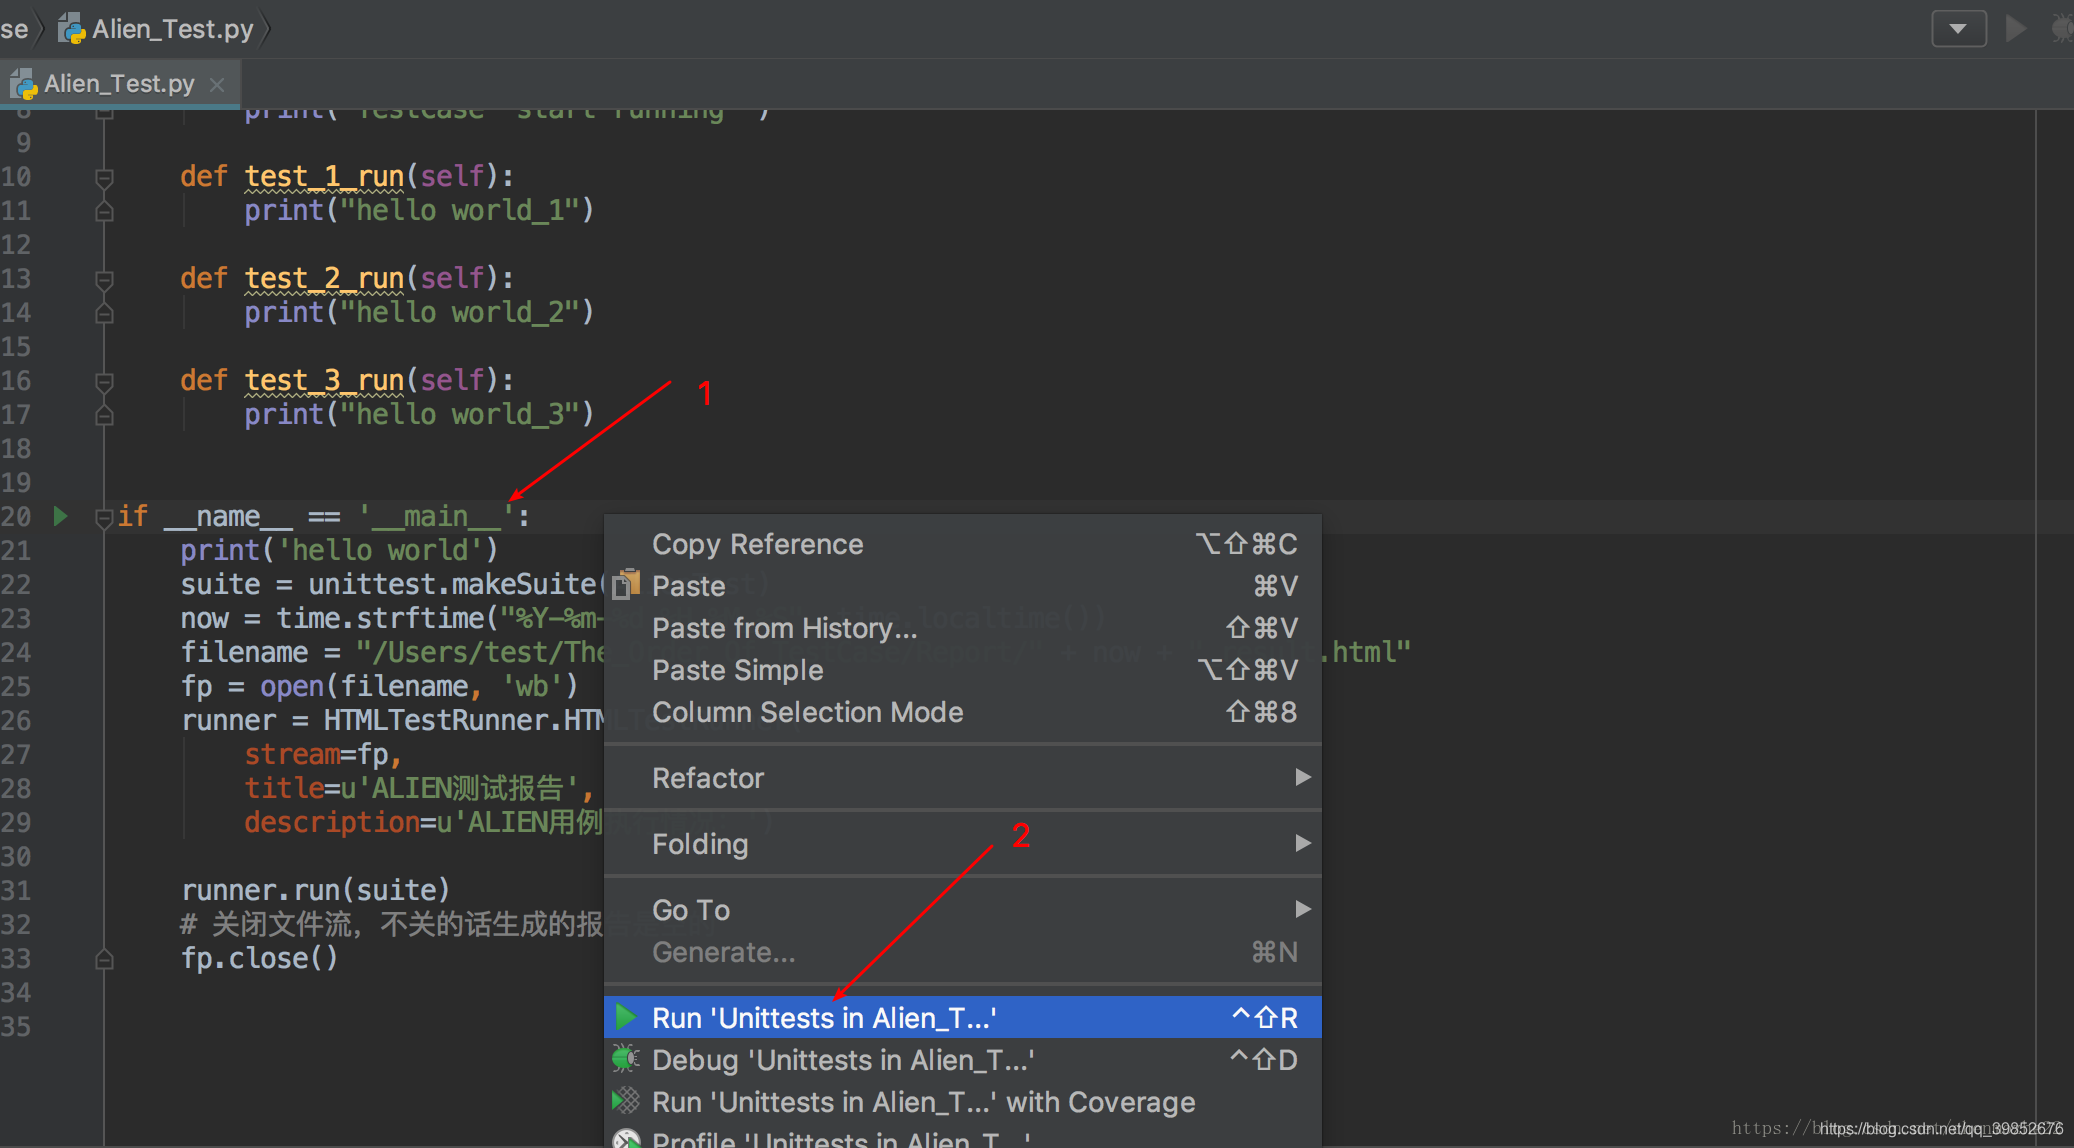Click the bug icon beside Debug 'Unittests in Alien_T...'

626,1060
